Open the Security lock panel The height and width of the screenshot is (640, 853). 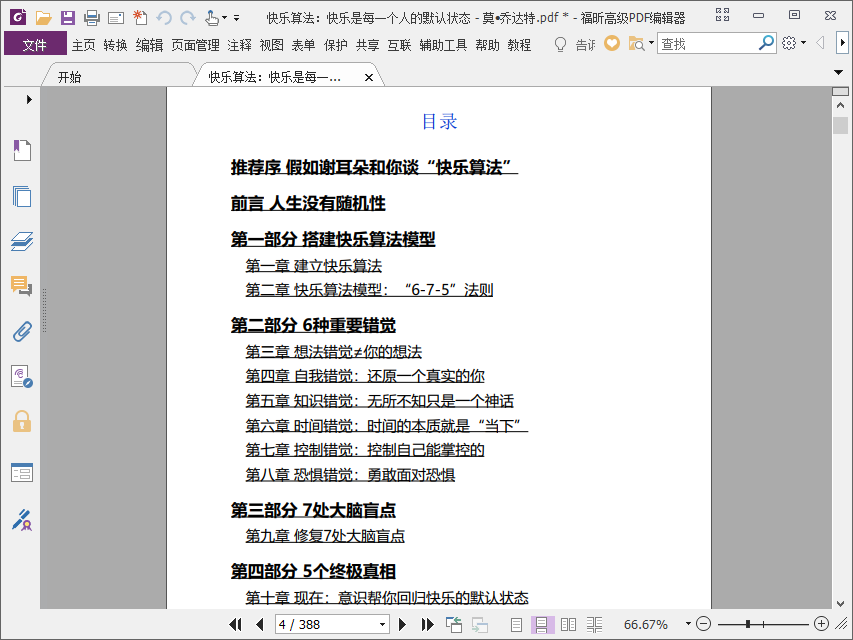pyautogui.click(x=22, y=422)
